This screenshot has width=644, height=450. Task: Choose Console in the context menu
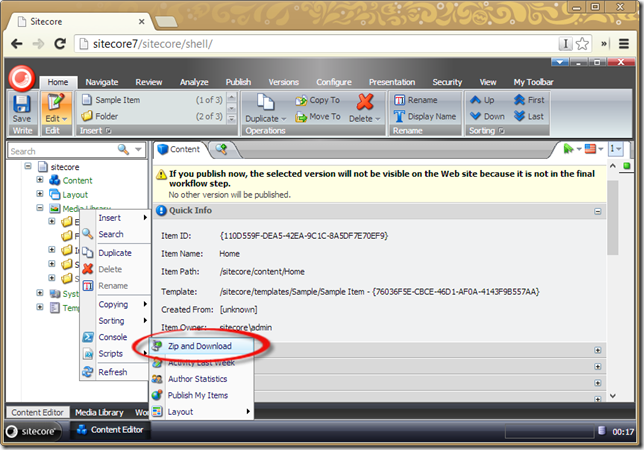(x=115, y=337)
